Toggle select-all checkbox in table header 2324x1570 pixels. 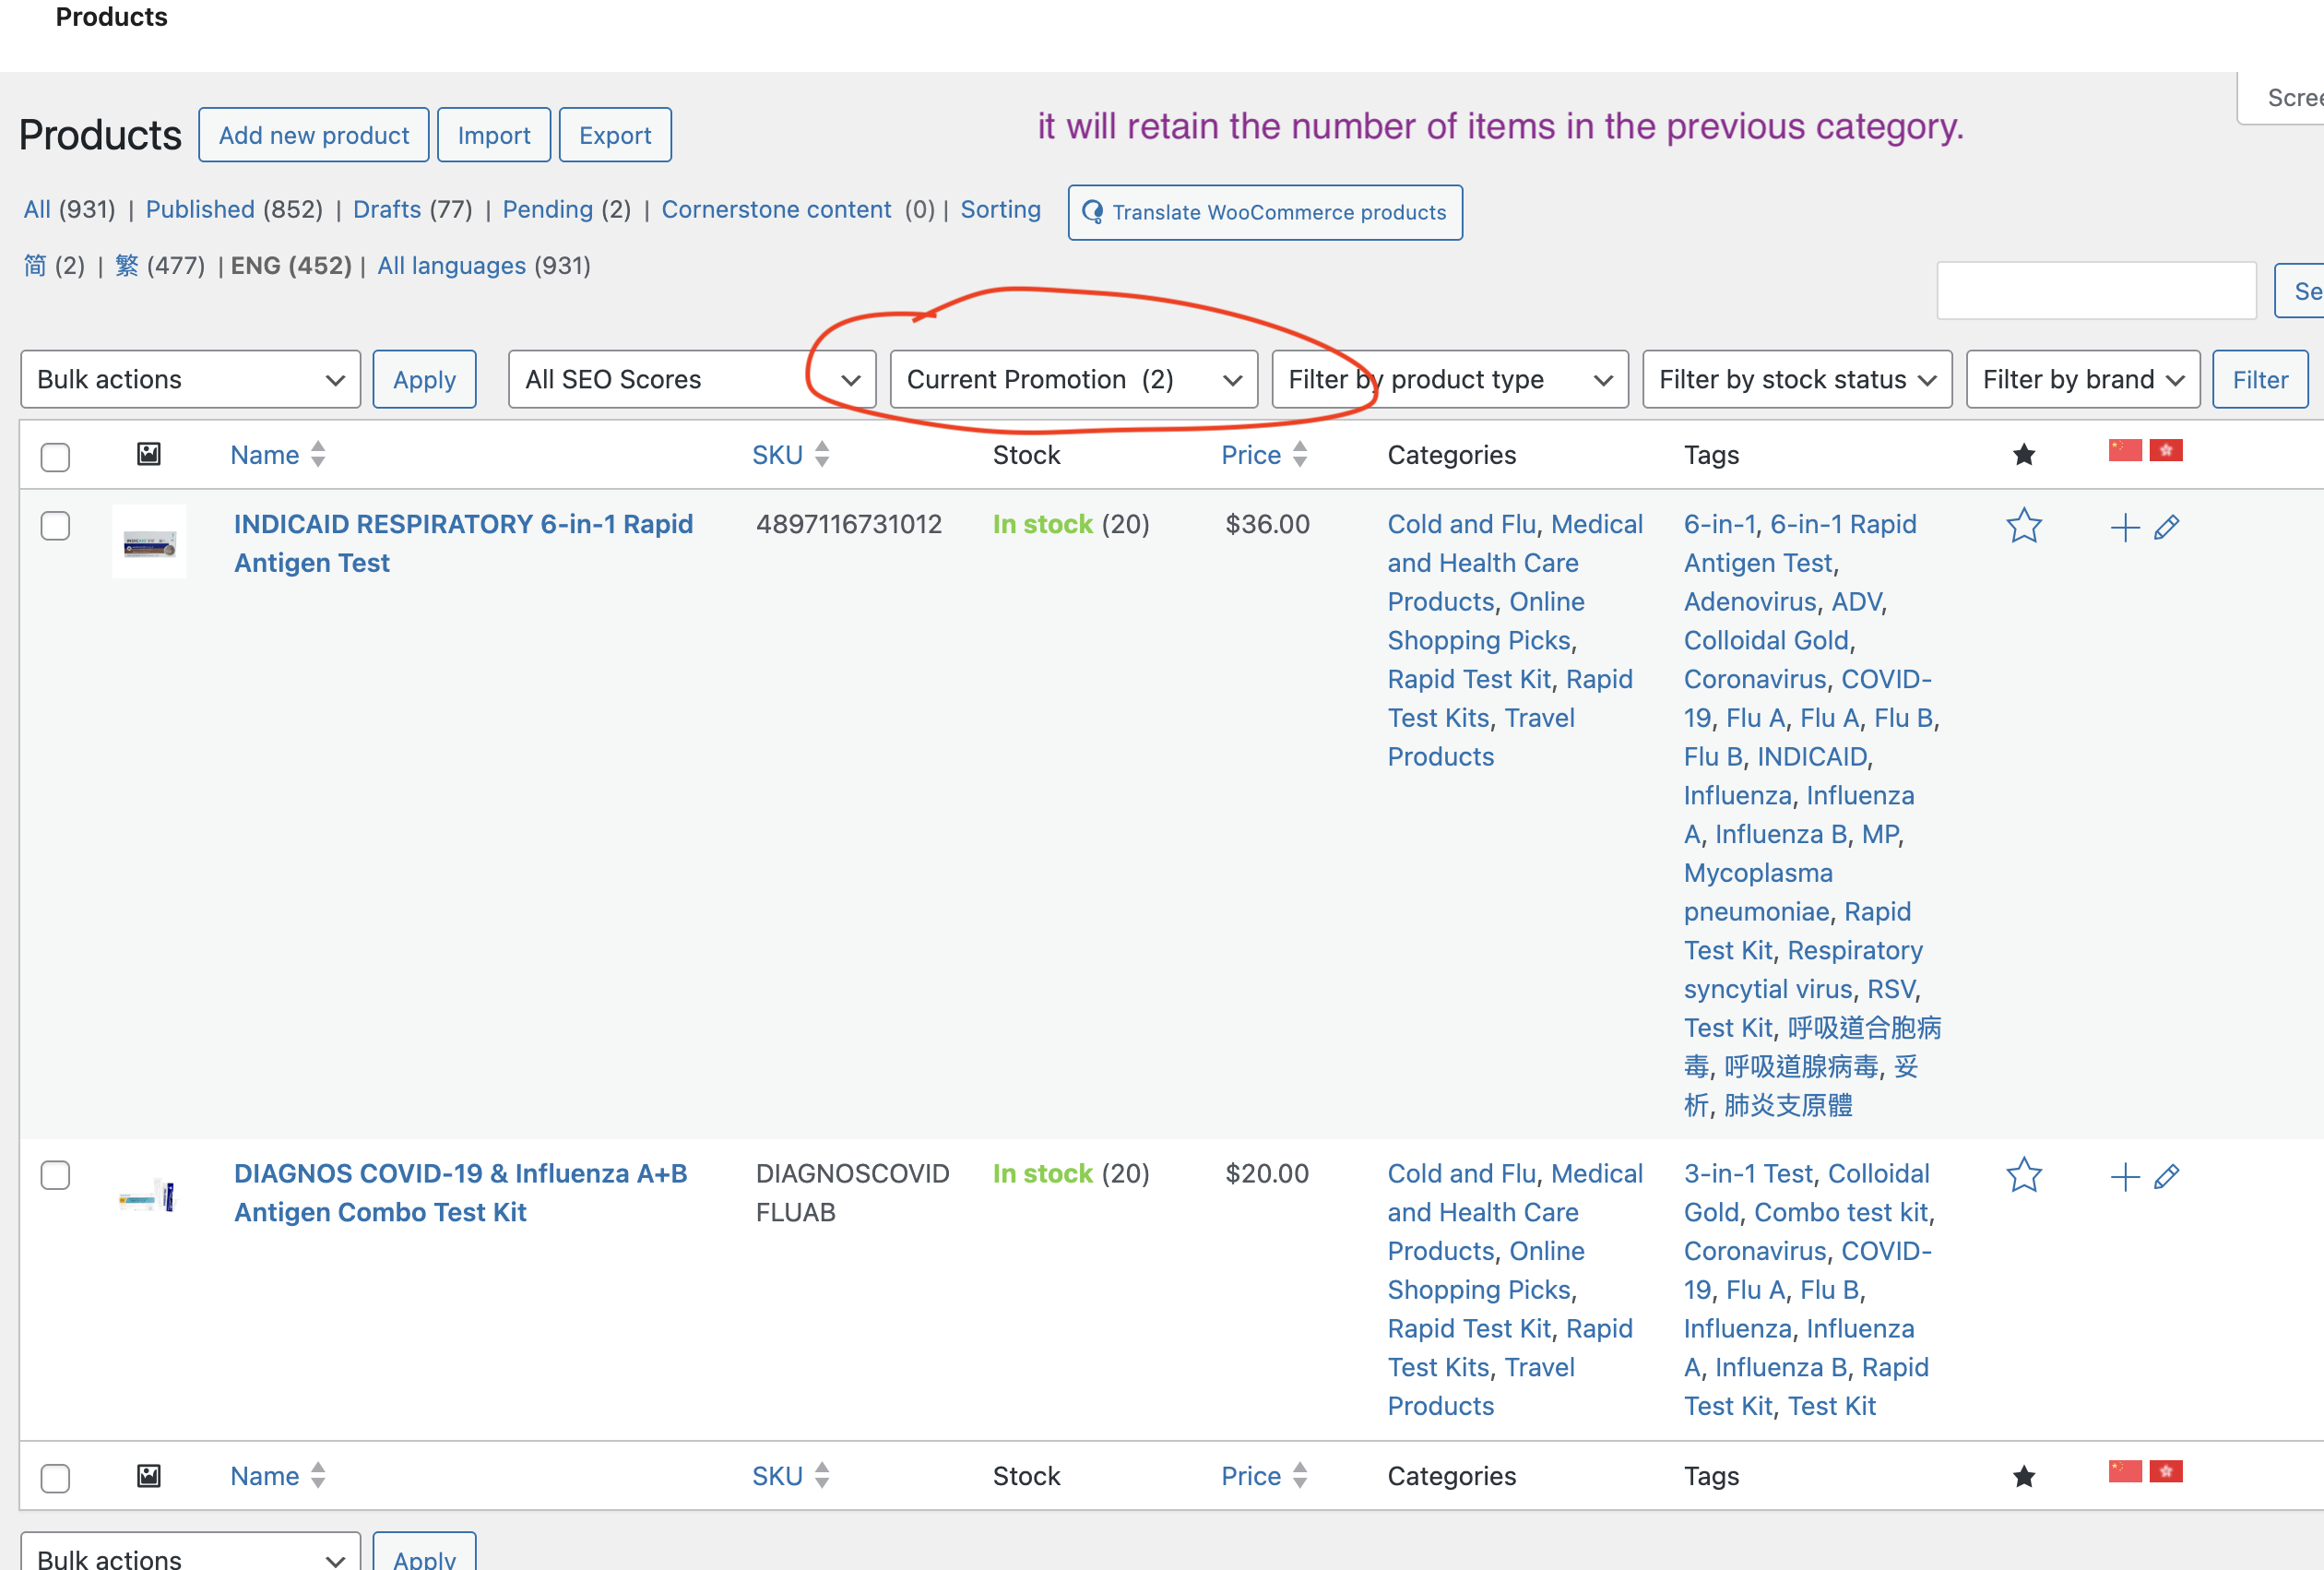pos(55,457)
